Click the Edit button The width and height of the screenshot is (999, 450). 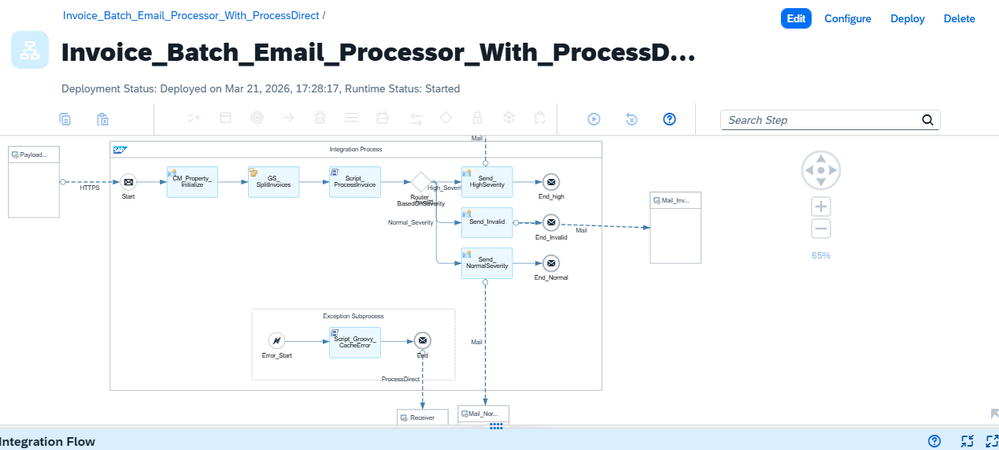tap(796, 18)
